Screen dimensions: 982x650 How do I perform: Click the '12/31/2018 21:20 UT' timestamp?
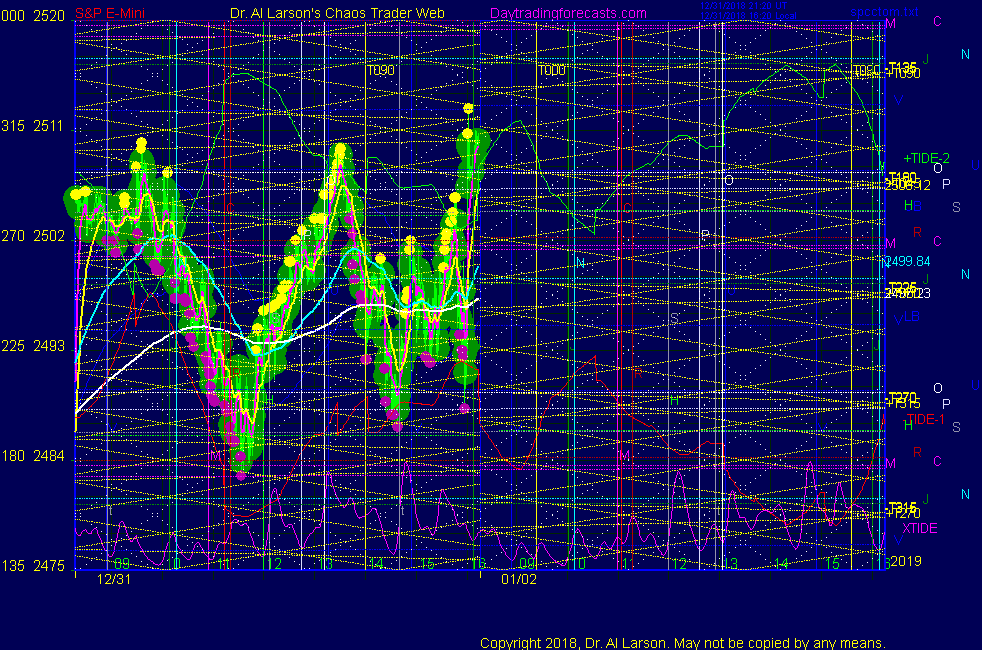(x=743, y=6)
